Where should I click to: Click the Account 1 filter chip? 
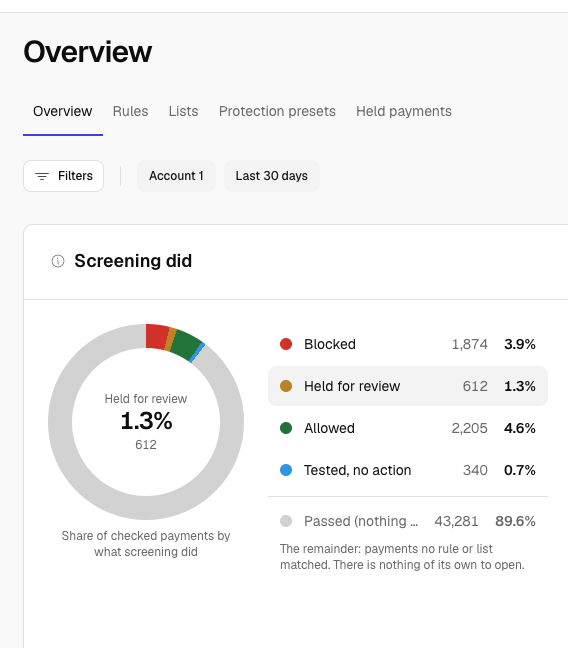(x=177, y=176)
